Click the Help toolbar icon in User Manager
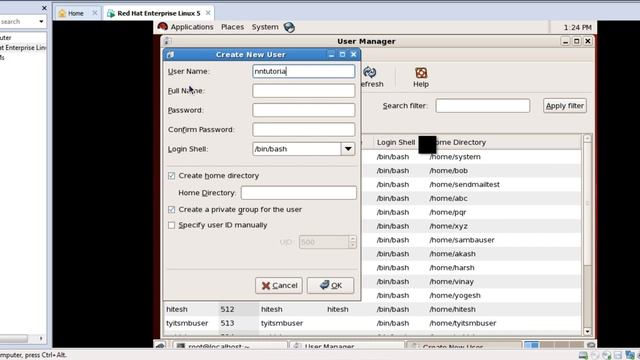This screenshot has width=640, height=360. pyautogui.click(x=421, y=73)
